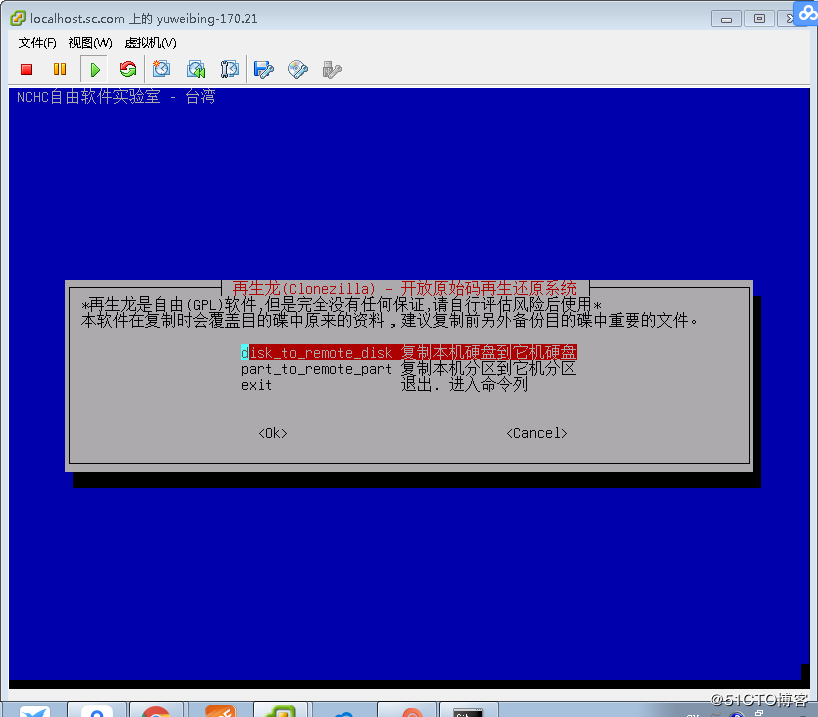Reset the virtual machine with the circular arrows icon
The height and width of the screenshot is (717, 818).
(x=128, y=69)
